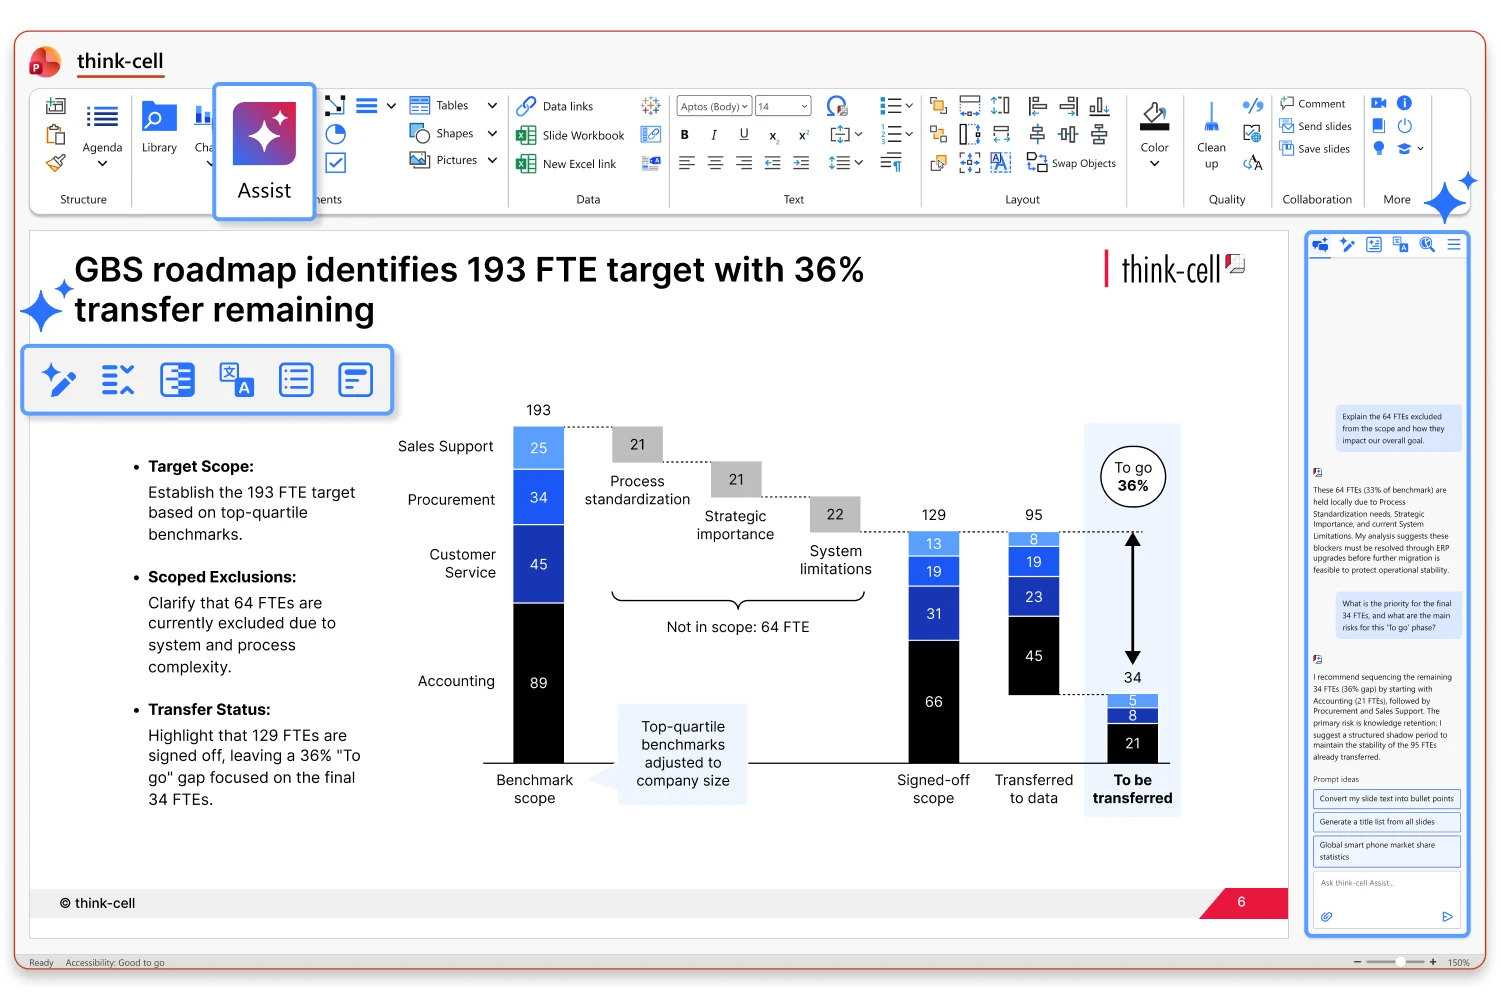Click the zoom in plus button
The image size is (1500, 1000).
(1433, 962)
